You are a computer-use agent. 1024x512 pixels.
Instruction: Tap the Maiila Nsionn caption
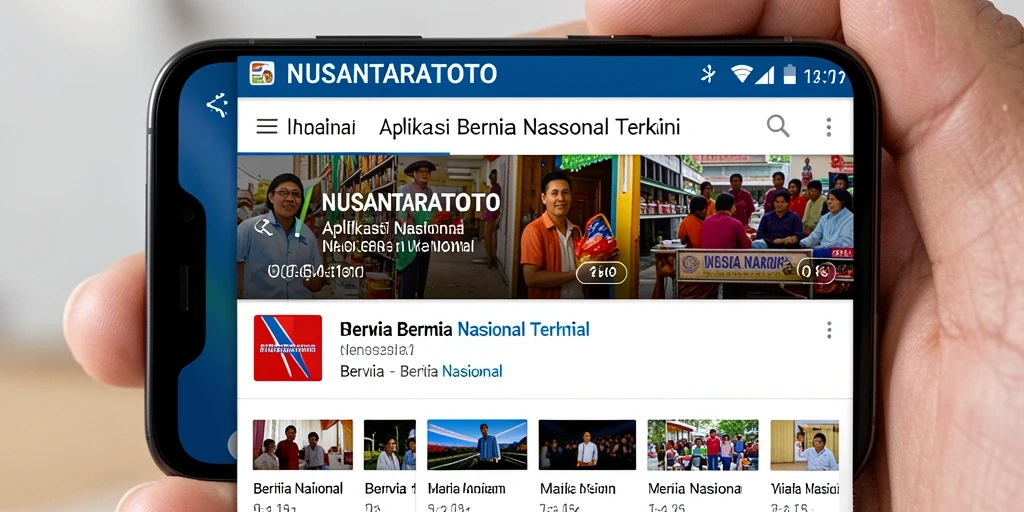[577, 488]
